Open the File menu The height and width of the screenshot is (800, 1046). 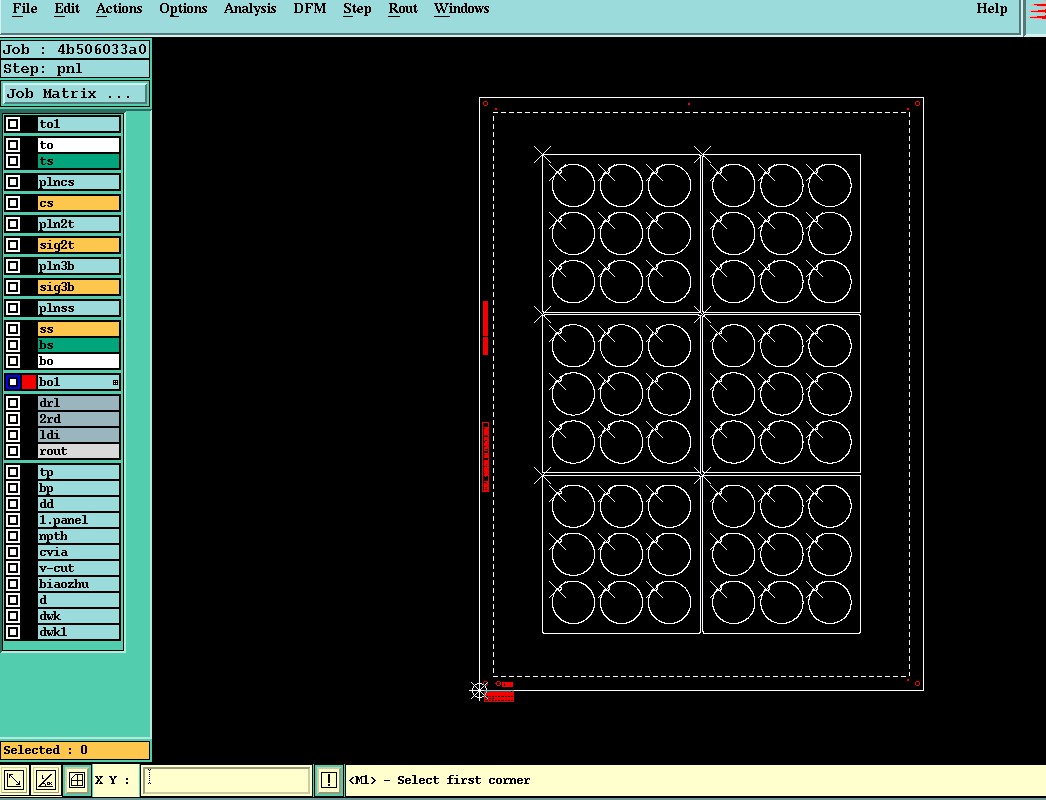tap(25, 9)
